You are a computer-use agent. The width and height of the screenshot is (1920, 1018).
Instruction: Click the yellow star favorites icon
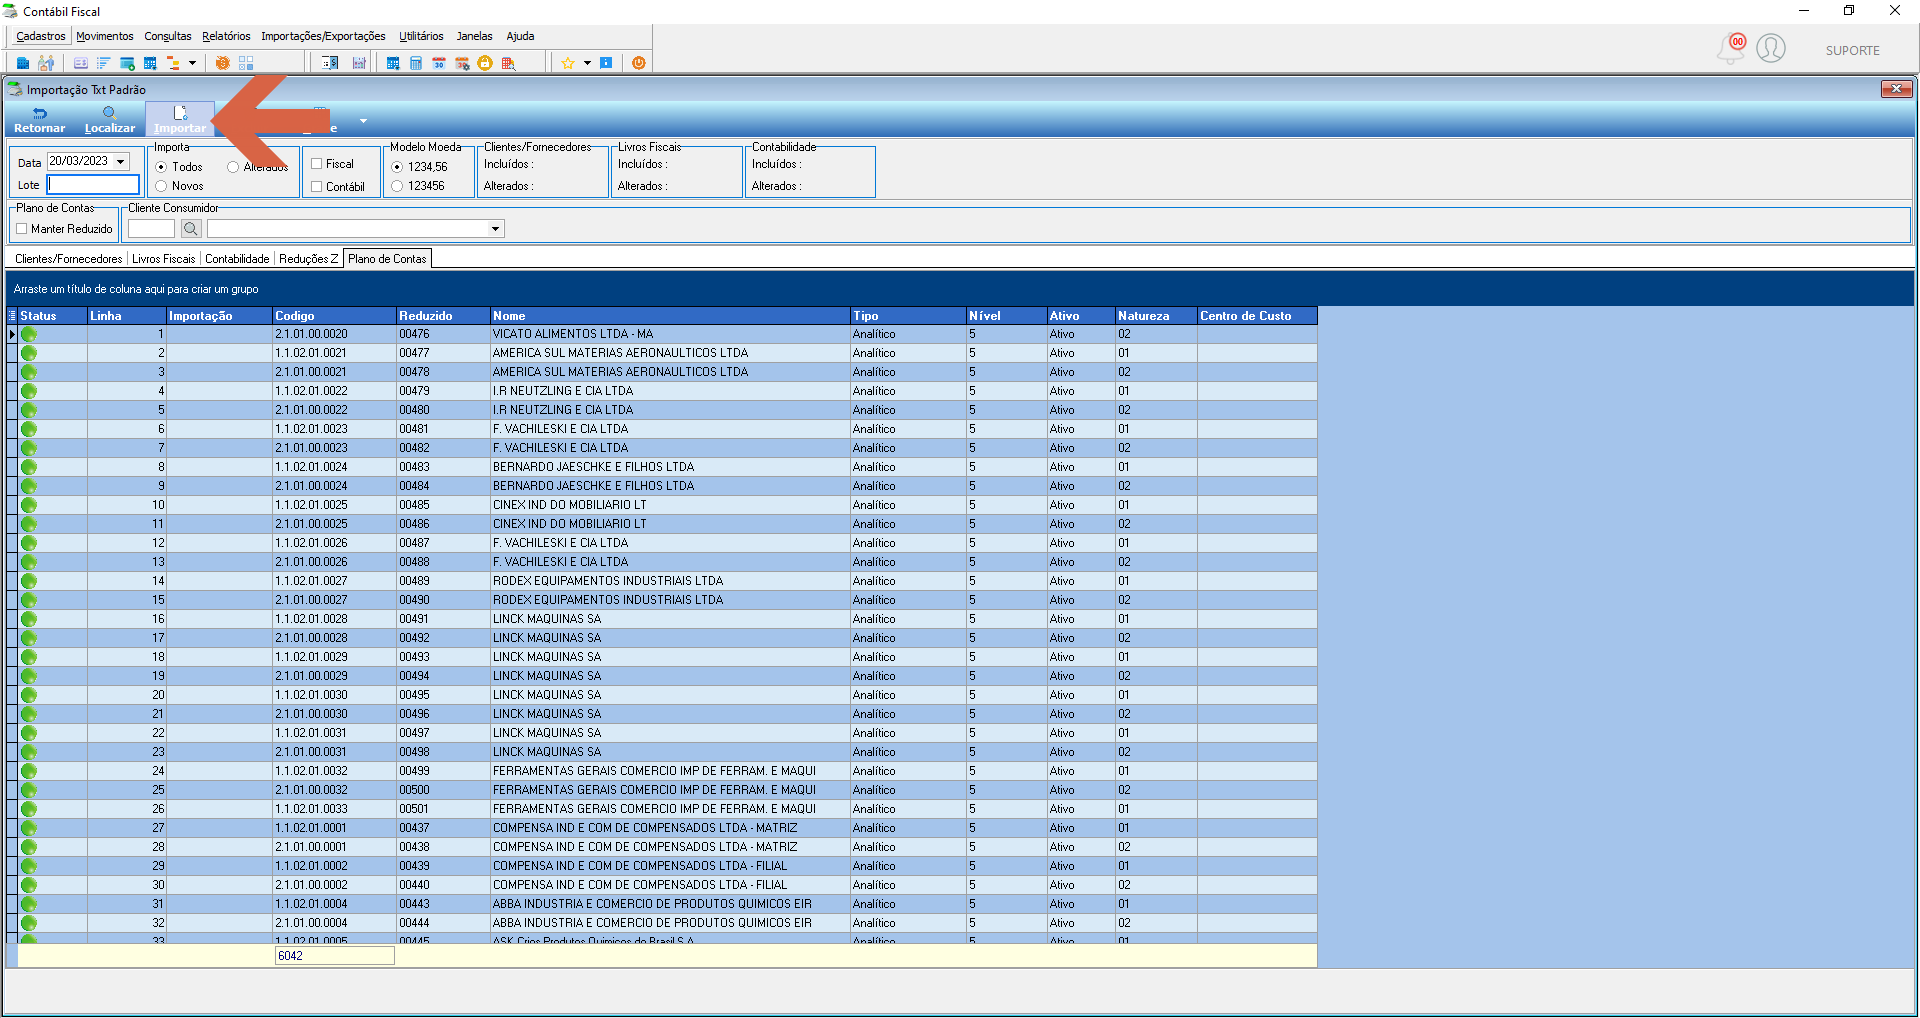[568, 63]
